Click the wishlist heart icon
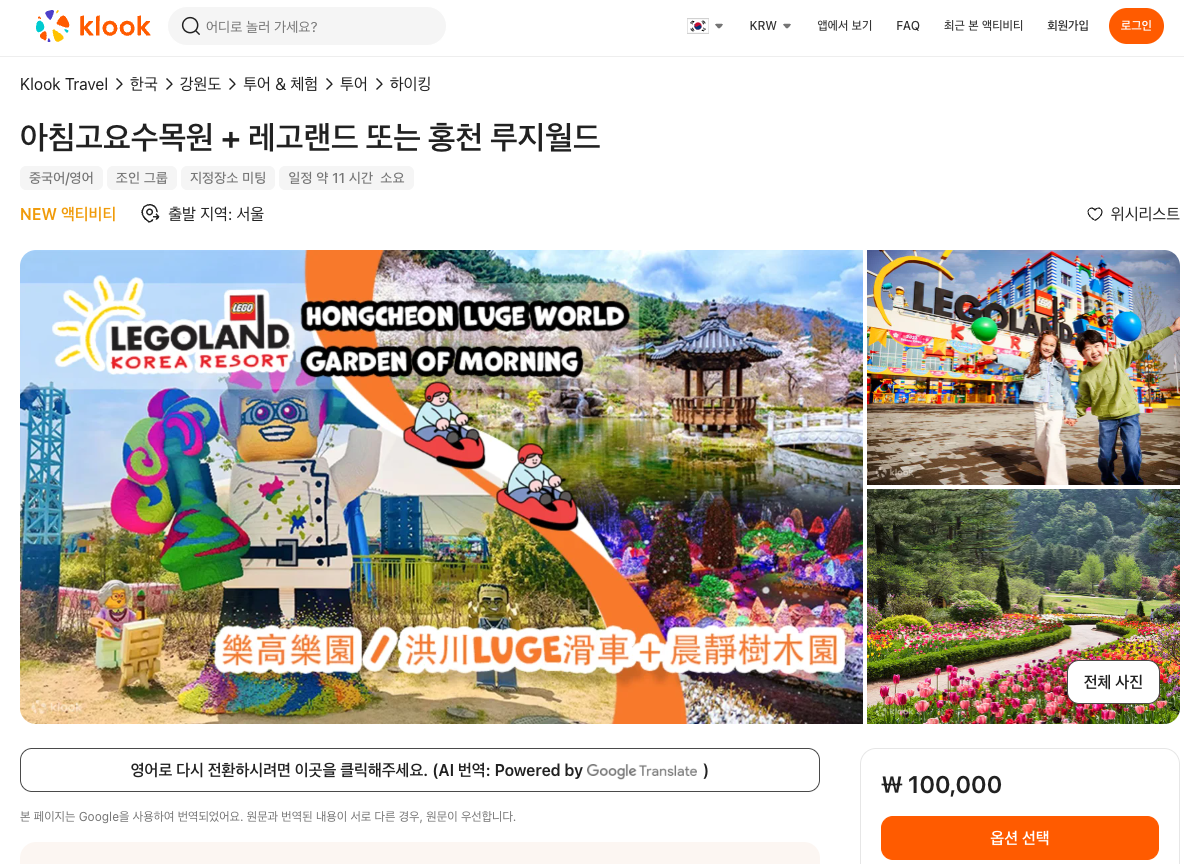1184x864 pixels. pyautogui.click(x=1094, y=214)
